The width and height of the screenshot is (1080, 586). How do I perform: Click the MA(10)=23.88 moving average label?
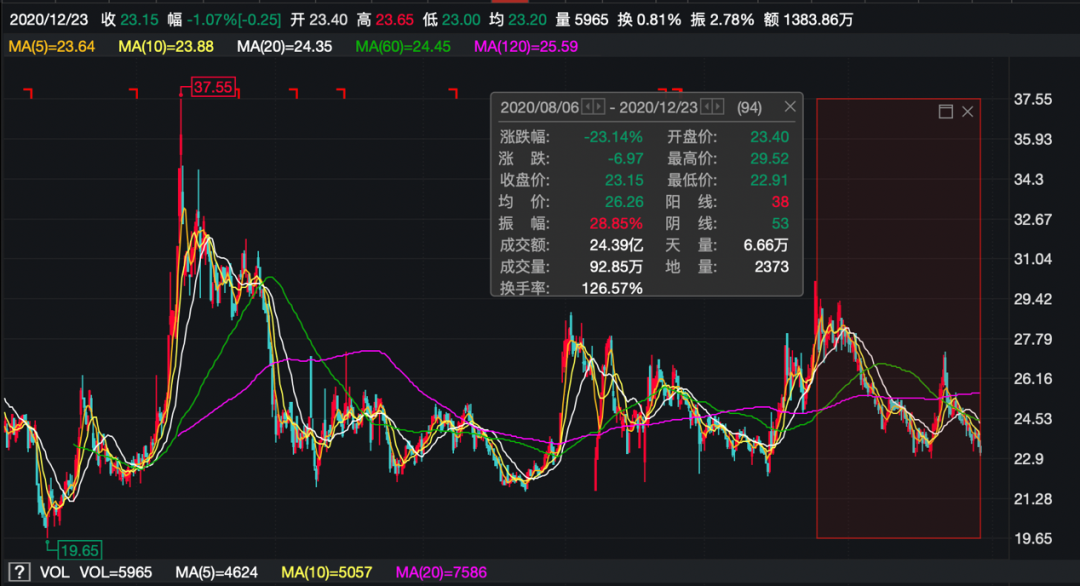pos(166,47)
